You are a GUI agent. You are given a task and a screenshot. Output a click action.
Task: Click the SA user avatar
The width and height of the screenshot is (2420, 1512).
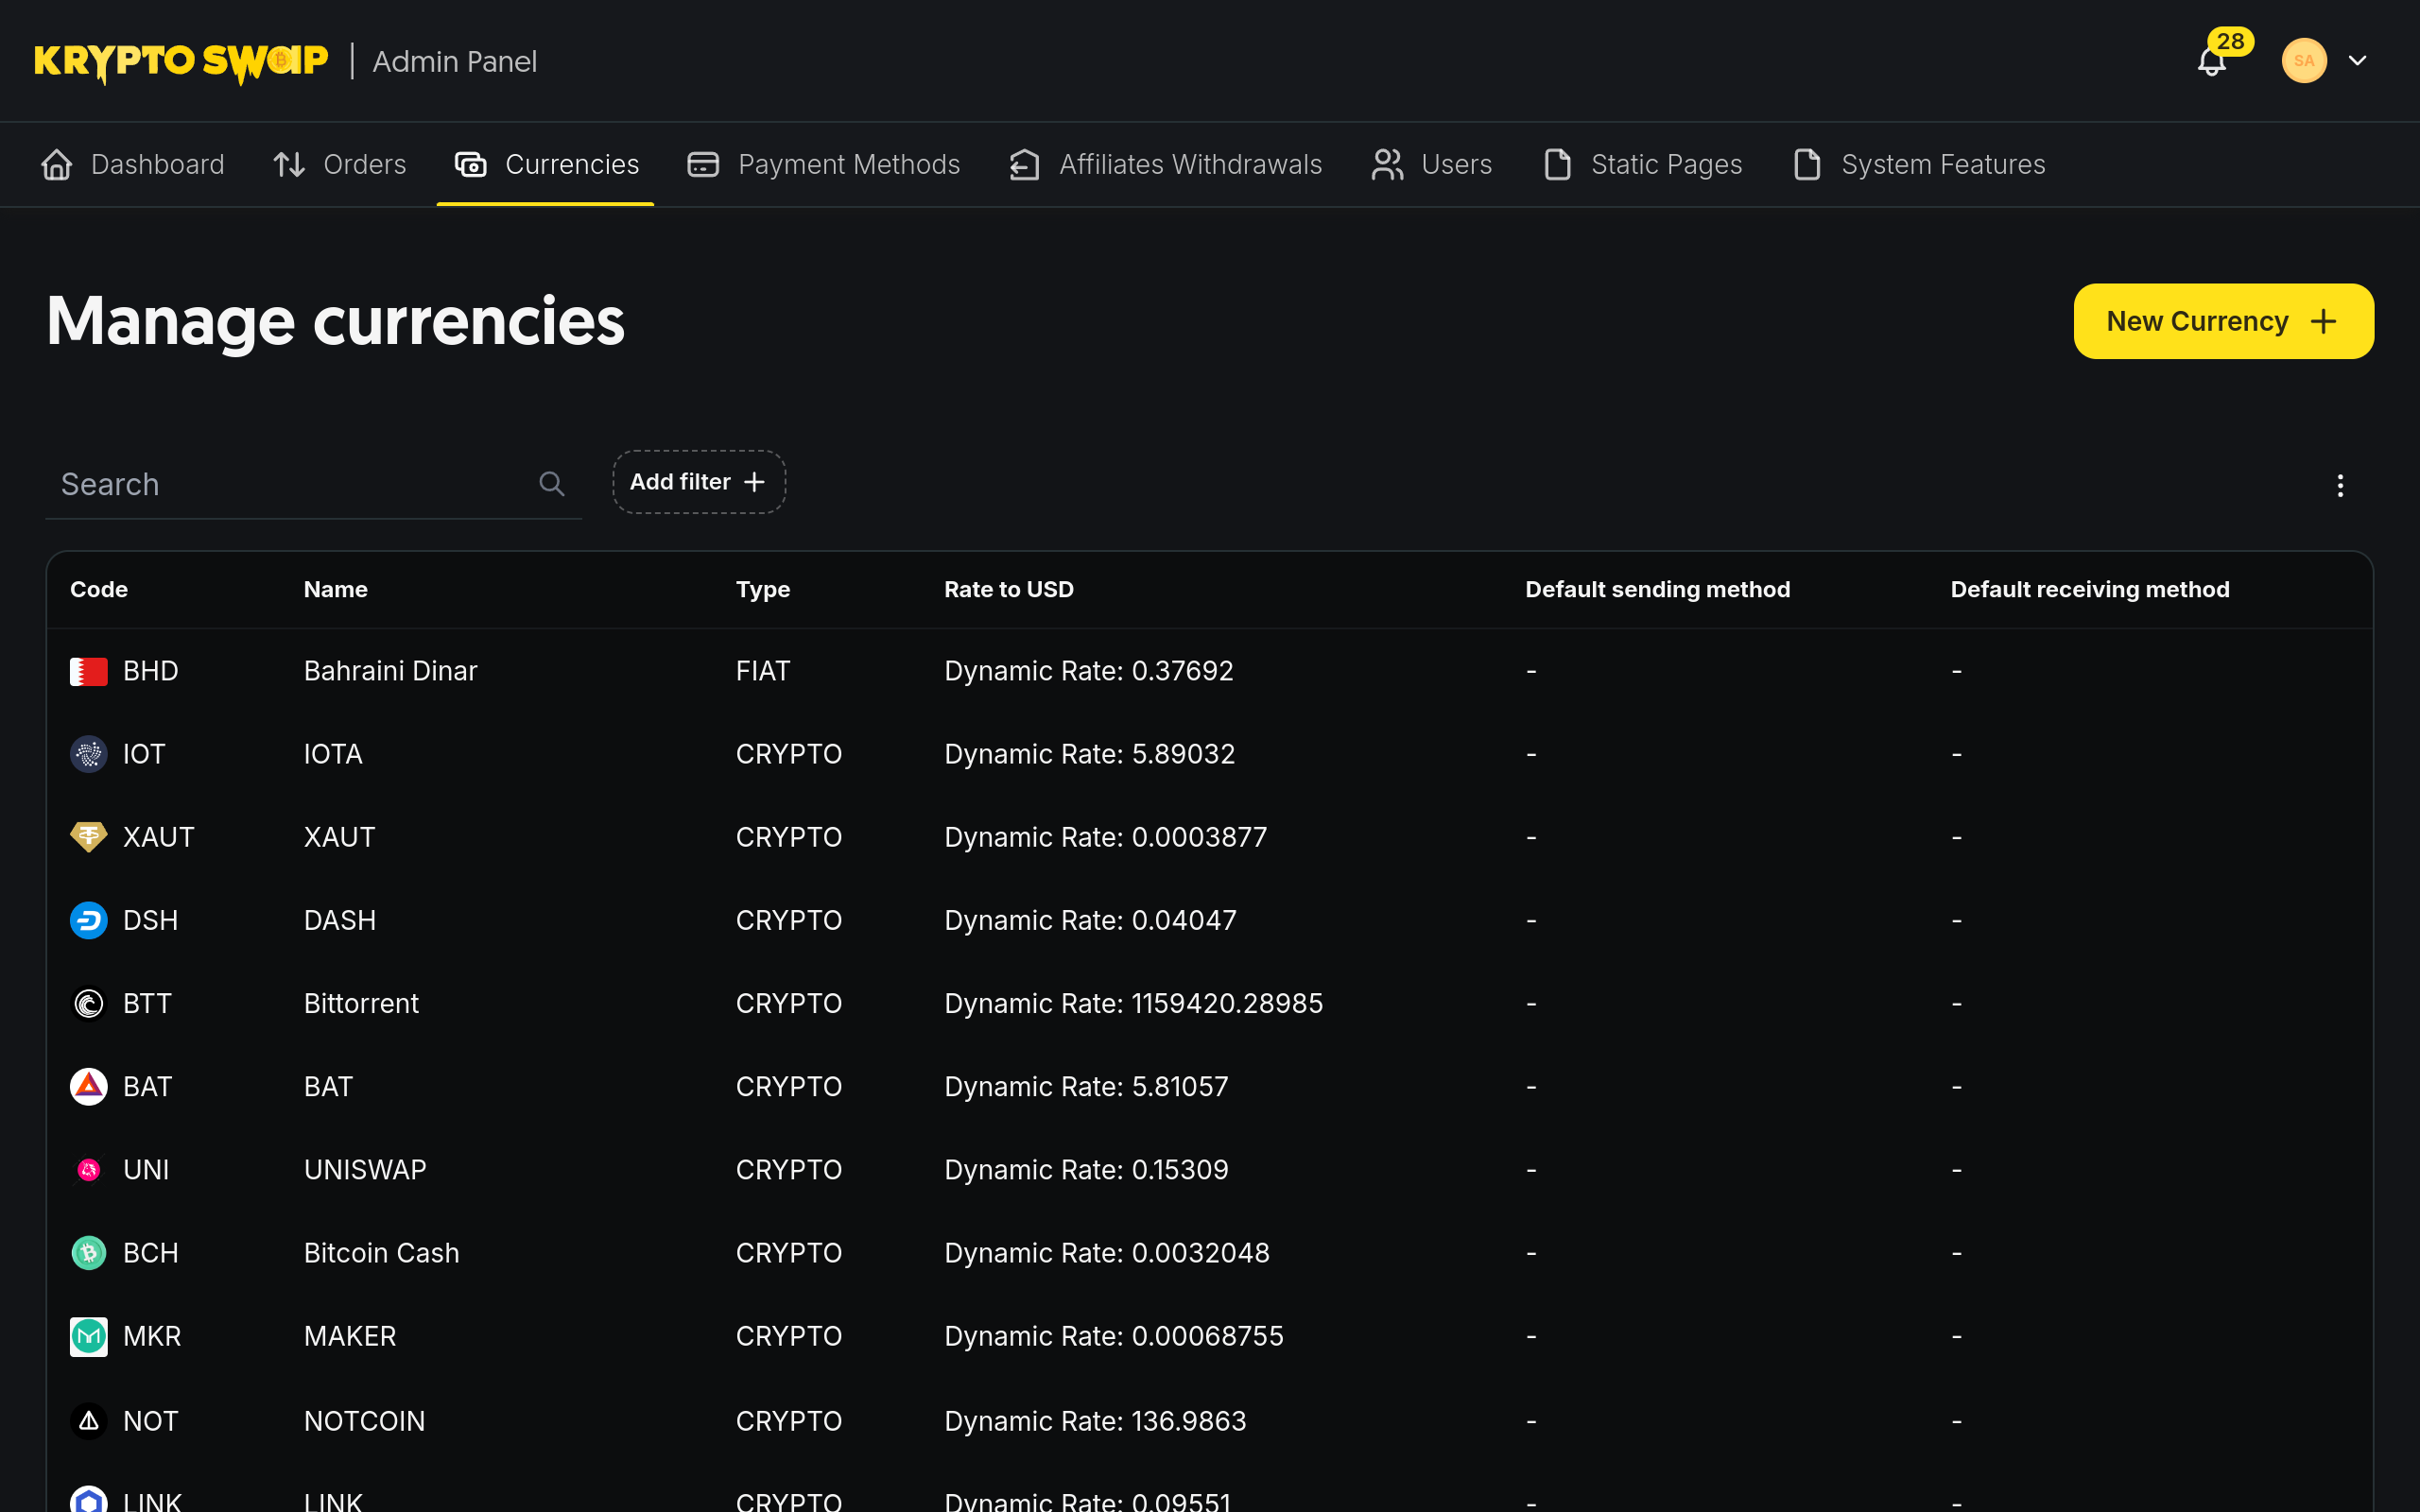pos(2304,61)
